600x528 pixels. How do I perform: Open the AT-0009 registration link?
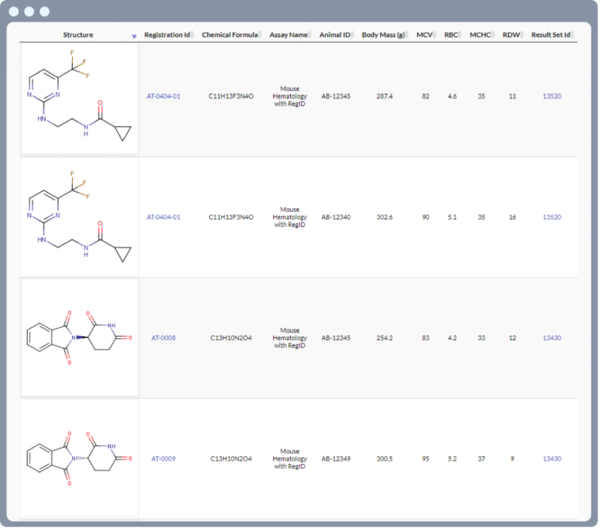click(x=163, y=458)
